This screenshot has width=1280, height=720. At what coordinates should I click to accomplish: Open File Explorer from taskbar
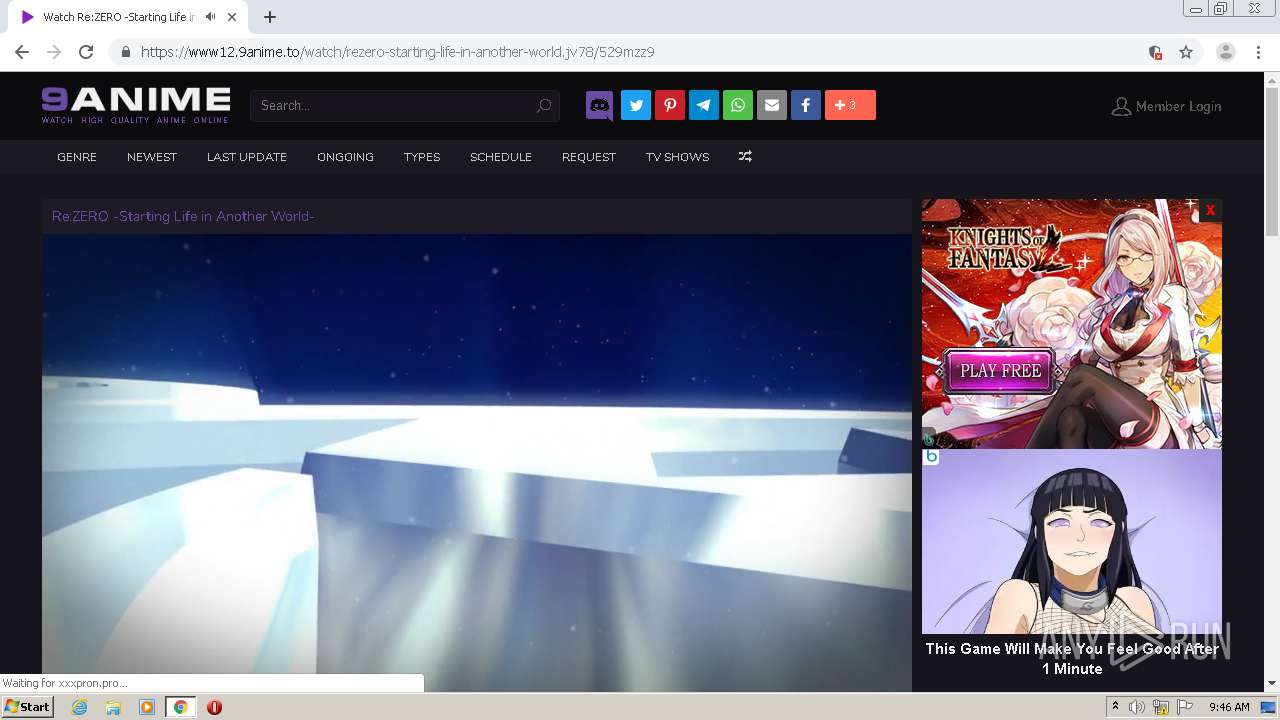pyautogui.click(x=113, y=707)
